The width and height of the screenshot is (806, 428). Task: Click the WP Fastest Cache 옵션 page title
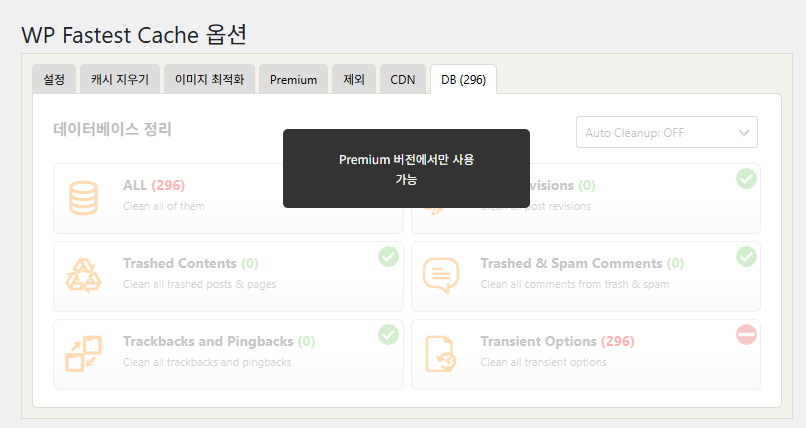[134, 35]
